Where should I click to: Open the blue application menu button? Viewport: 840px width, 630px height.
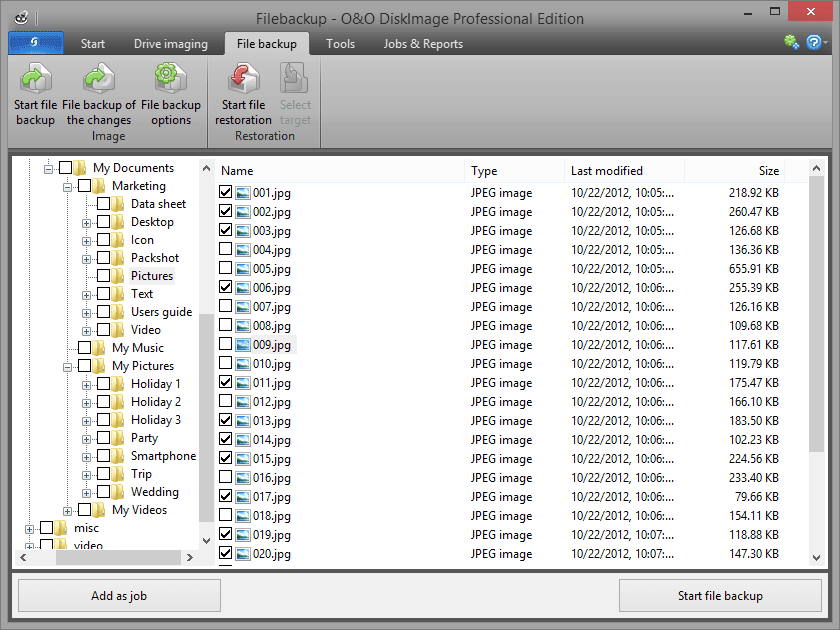point(35,43)
